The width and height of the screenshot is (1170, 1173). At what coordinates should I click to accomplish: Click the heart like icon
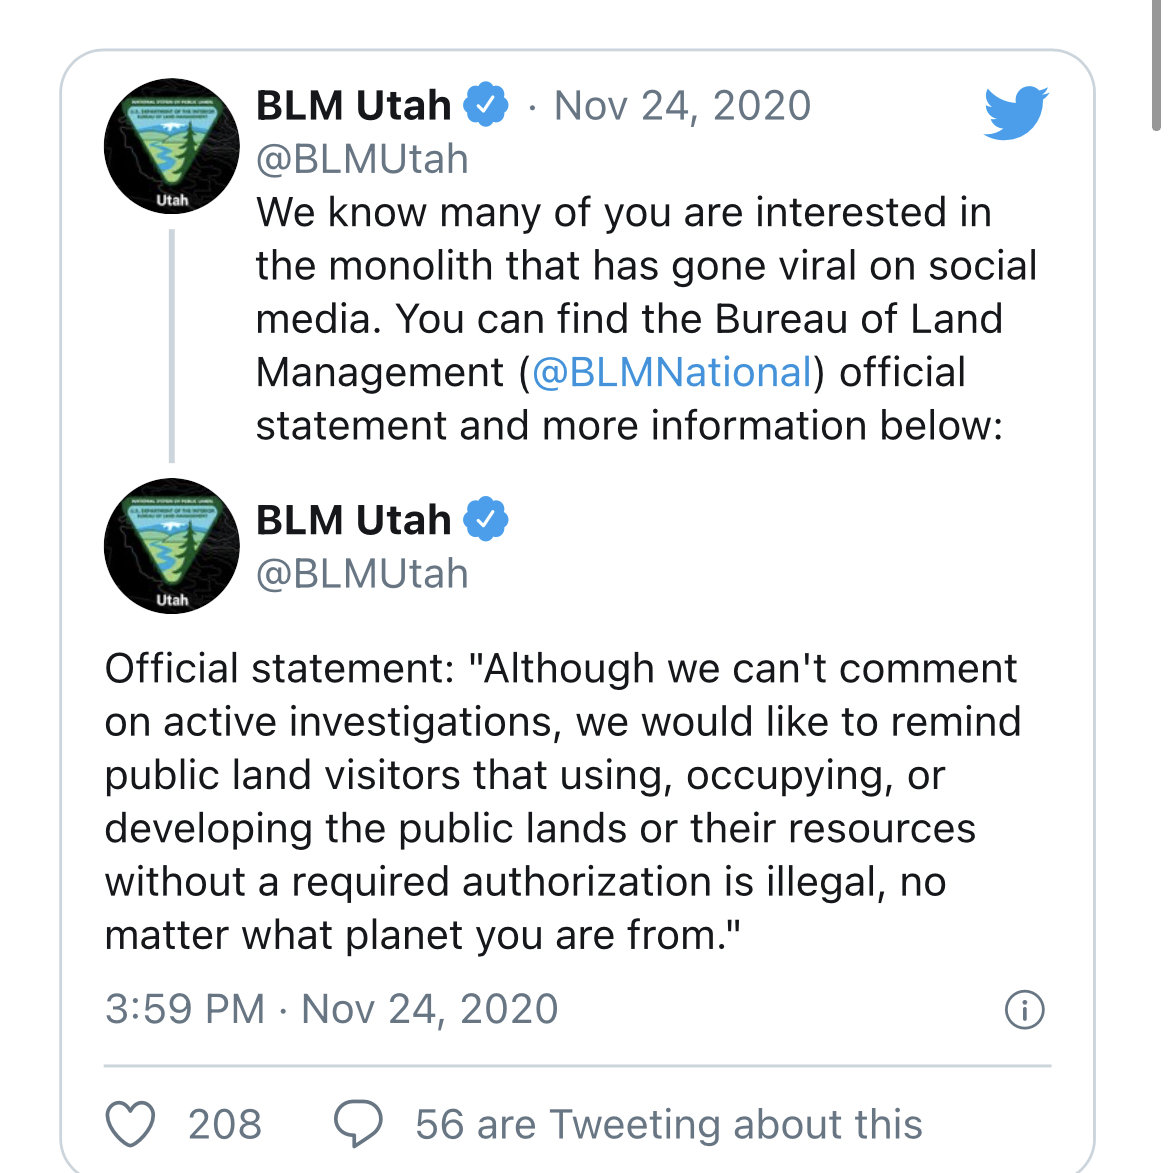(x=130, y=1124)
